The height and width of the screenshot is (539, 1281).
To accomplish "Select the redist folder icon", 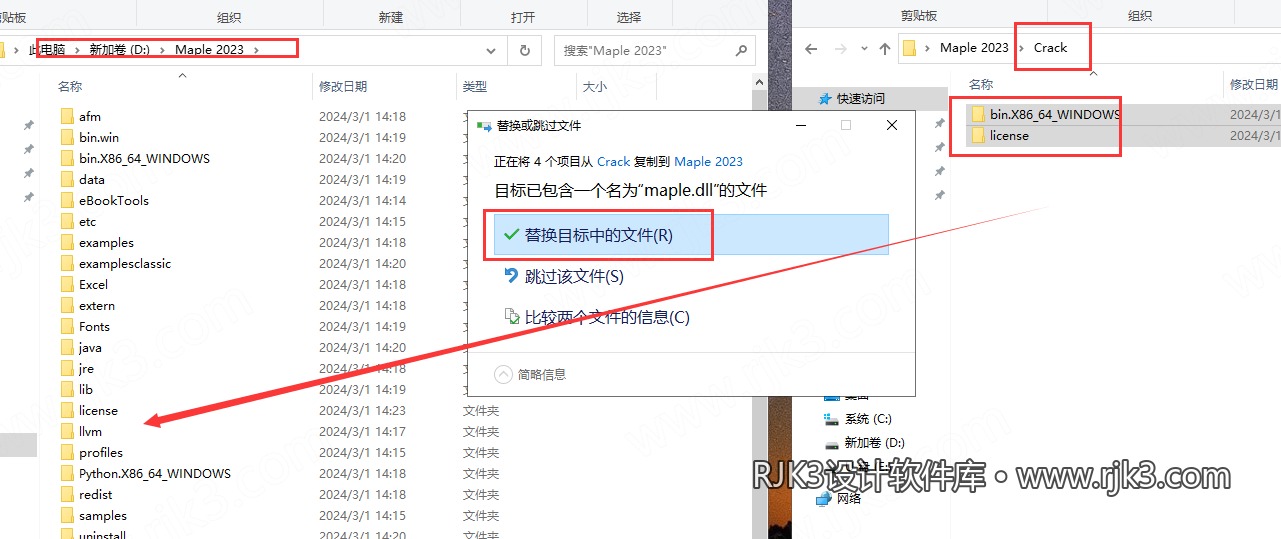I will 67,494.
